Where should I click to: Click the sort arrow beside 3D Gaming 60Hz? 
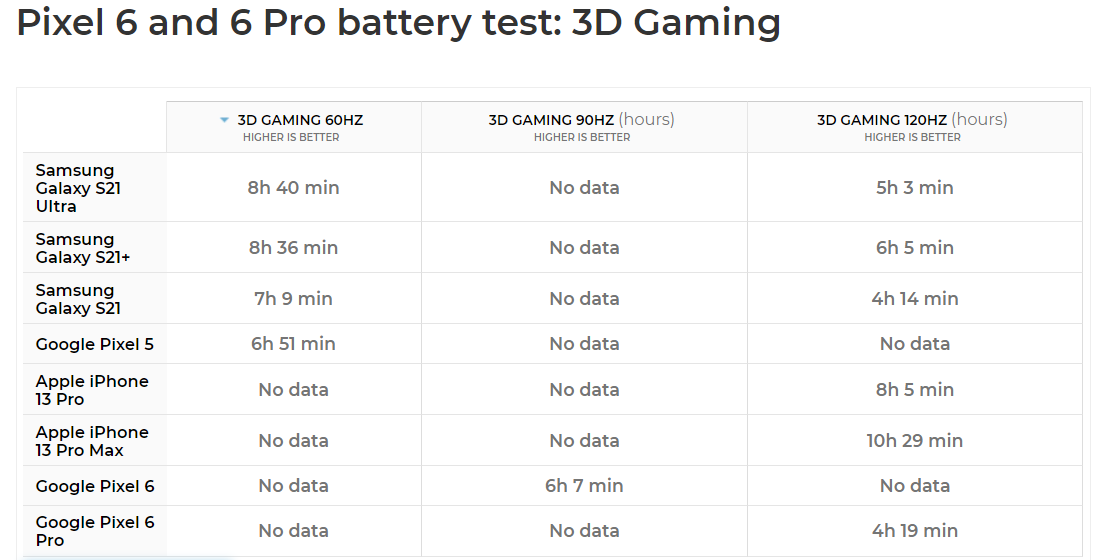(x=225, y=120)
